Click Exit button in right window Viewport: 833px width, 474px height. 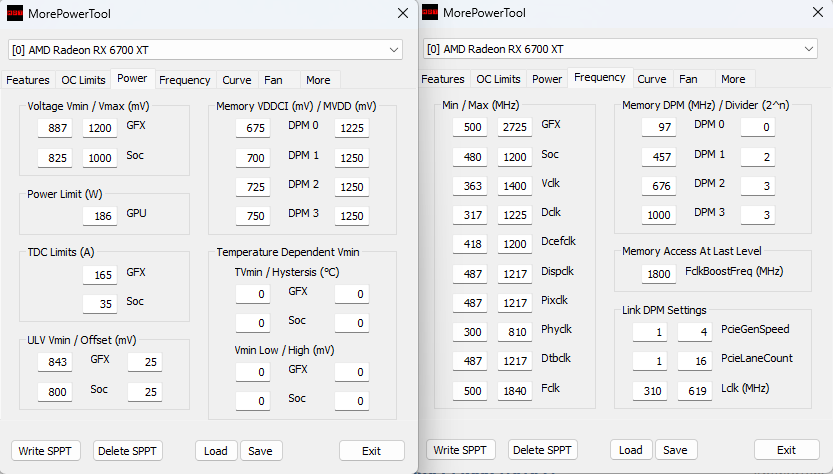pos(786,450)
